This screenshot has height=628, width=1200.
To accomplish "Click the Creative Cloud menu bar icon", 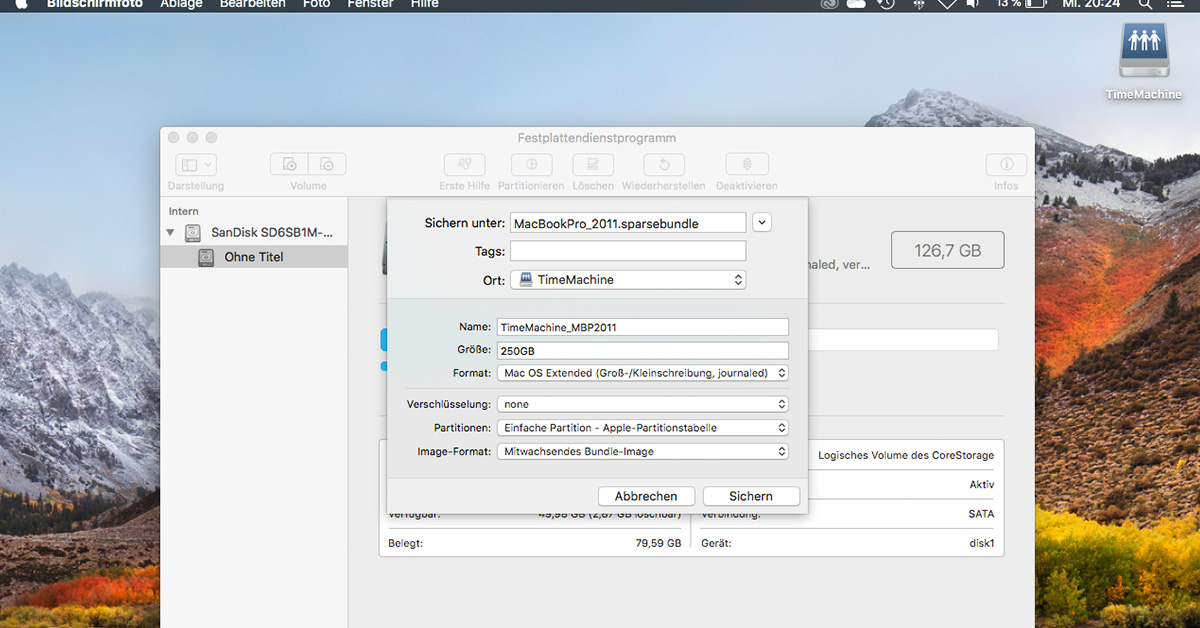I will [828, 4].
